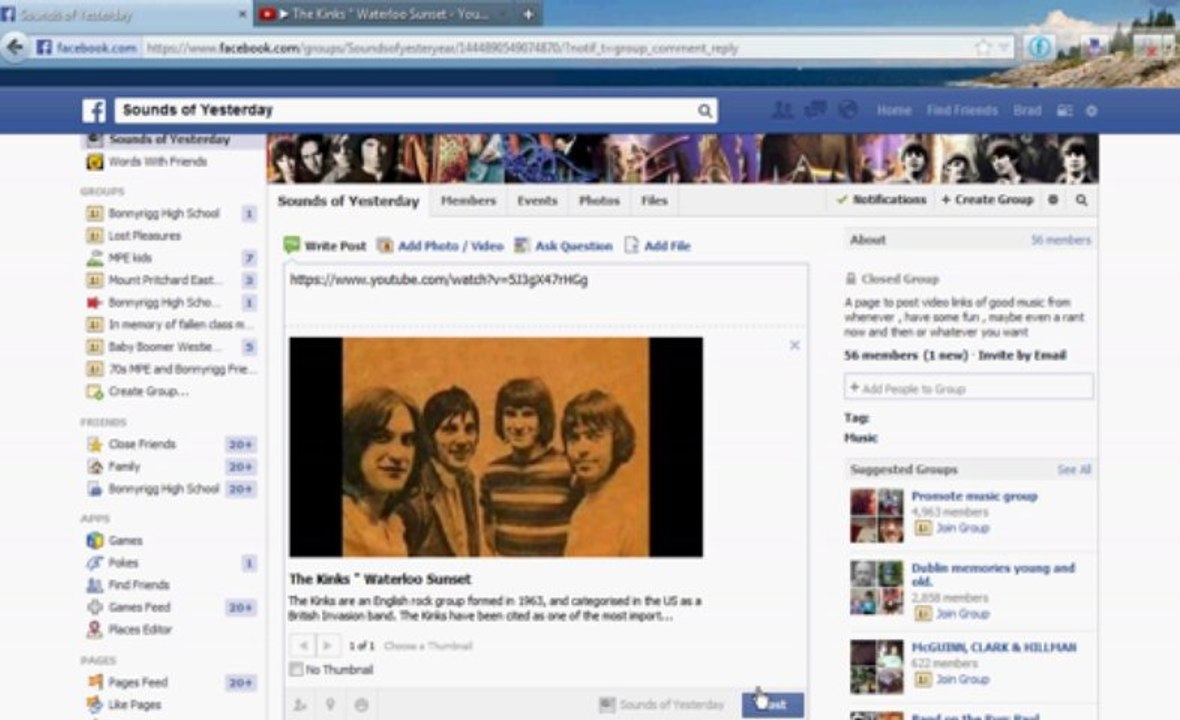Open Words With Friends in sidebar
Screen dimensions: 1180x720
(x=157, y=162)
